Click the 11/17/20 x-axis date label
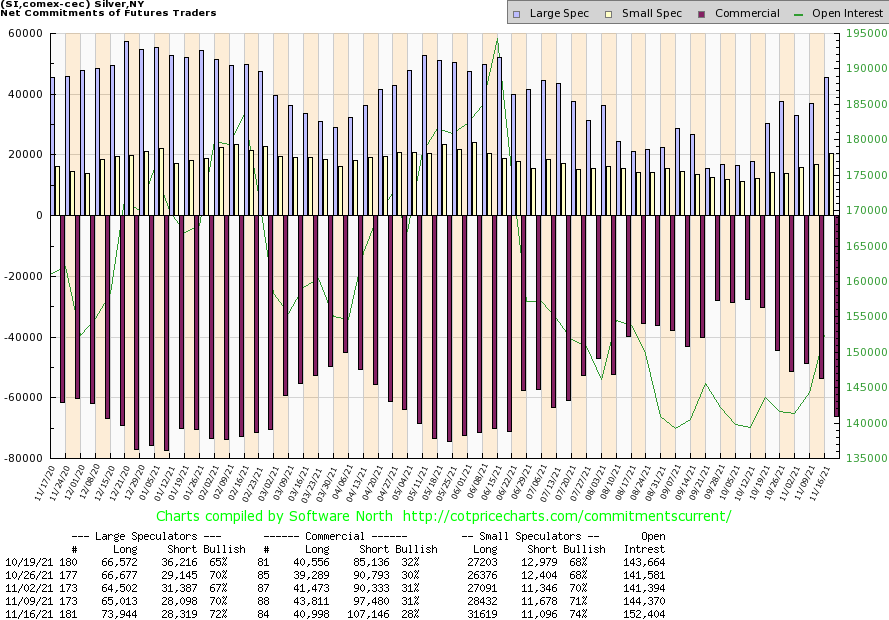Image resolution: width=889 pixels, height=620 pixels. pos(47,482)
